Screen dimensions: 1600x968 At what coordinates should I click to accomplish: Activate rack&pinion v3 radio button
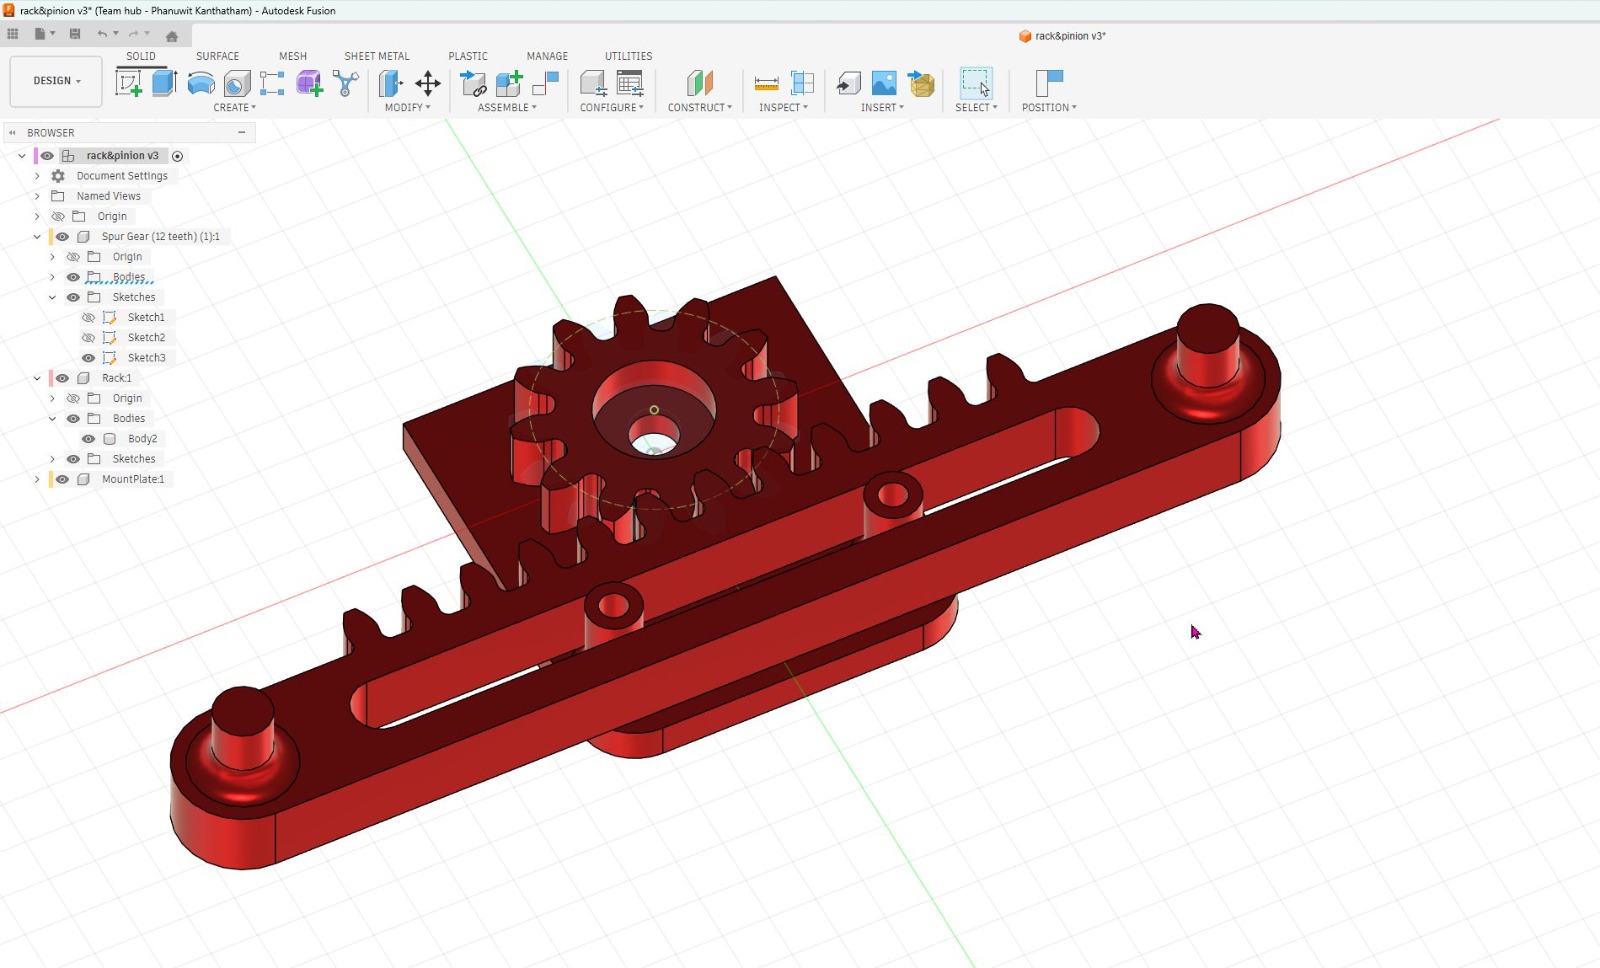(178, 156)
